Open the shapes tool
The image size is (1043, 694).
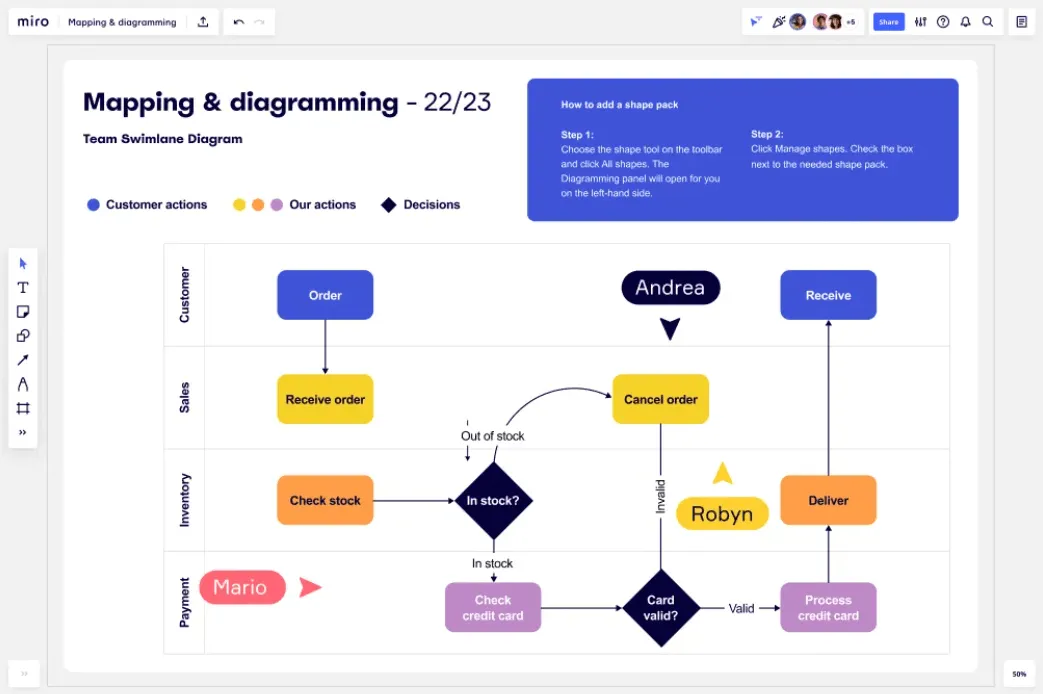point(23,335)
